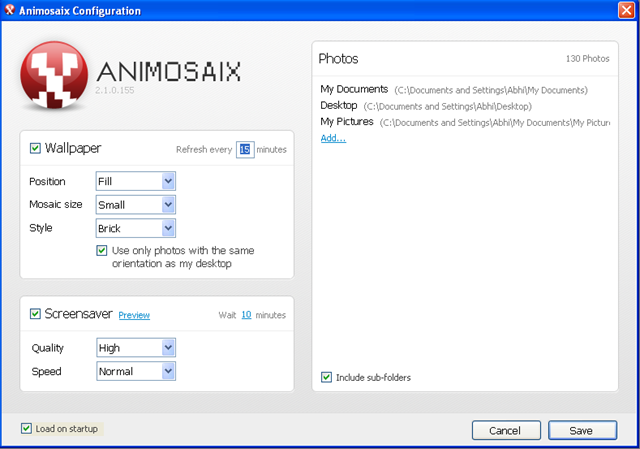This screenshot has height=449, width=640.
Task: Click the Animosaix Configuration title text
Action: pyautogui.click(x=80, y=11)
